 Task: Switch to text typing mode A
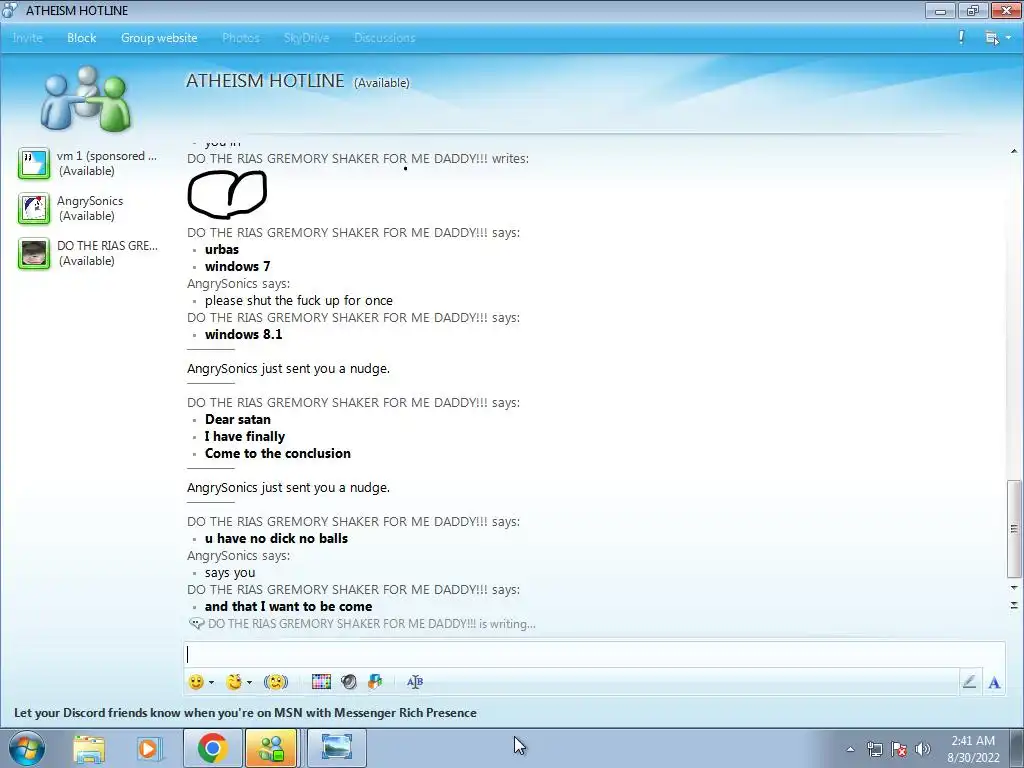[994, 682]
